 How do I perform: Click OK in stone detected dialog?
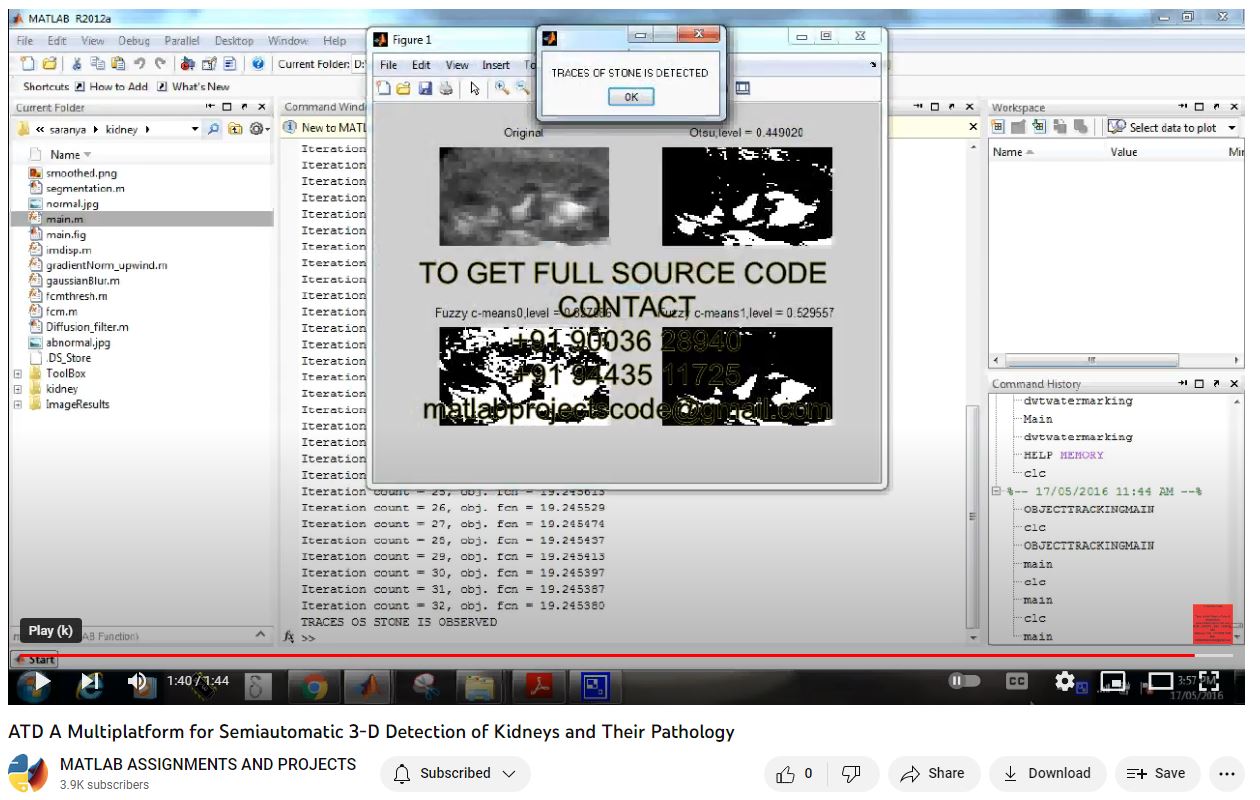click(x=630, y=97)
